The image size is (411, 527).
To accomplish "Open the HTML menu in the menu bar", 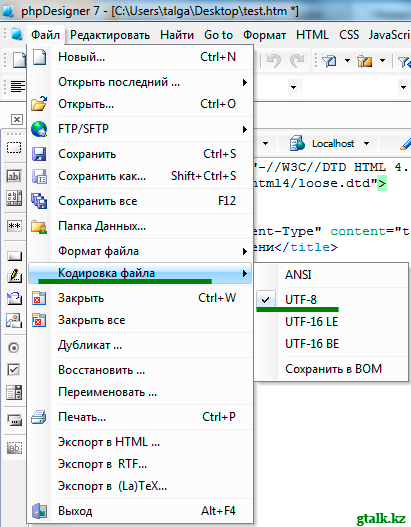I will click(312, 35).
